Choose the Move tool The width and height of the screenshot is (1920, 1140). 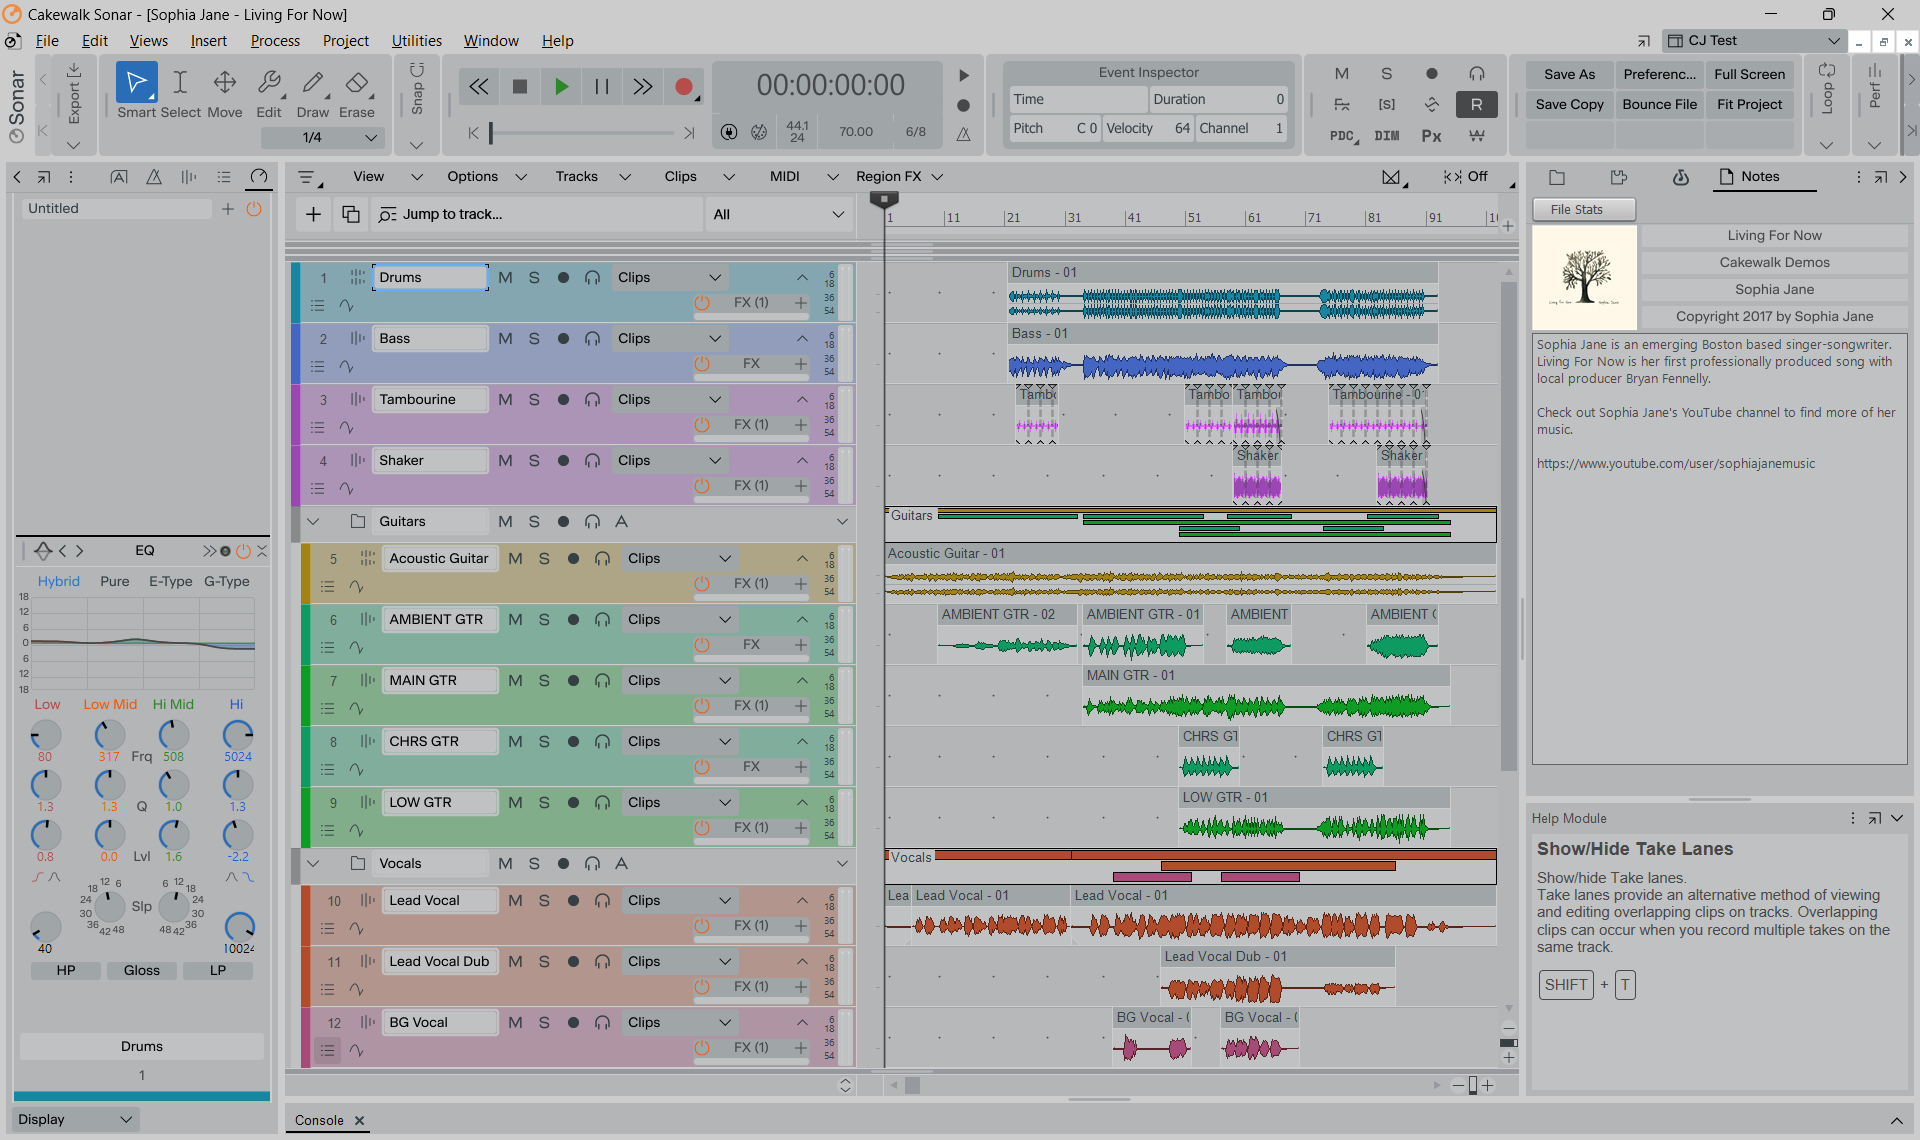[224, 91]
